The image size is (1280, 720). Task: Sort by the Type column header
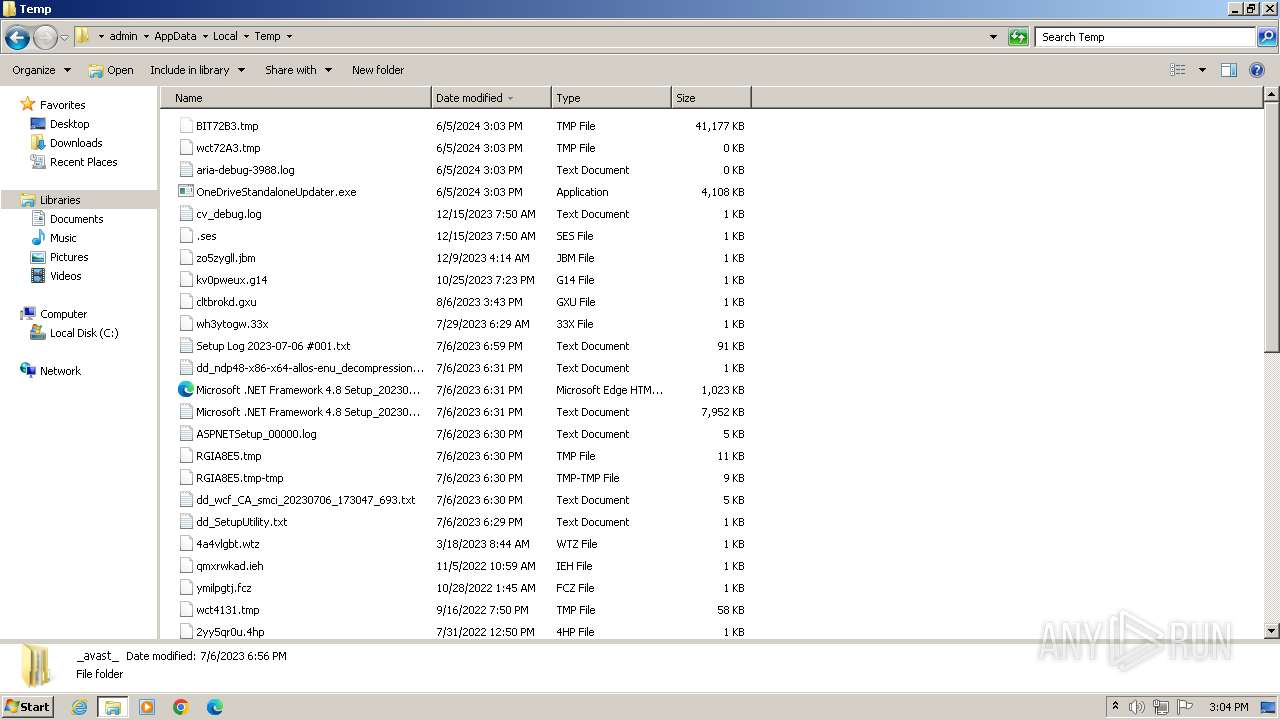coord(611,98)
